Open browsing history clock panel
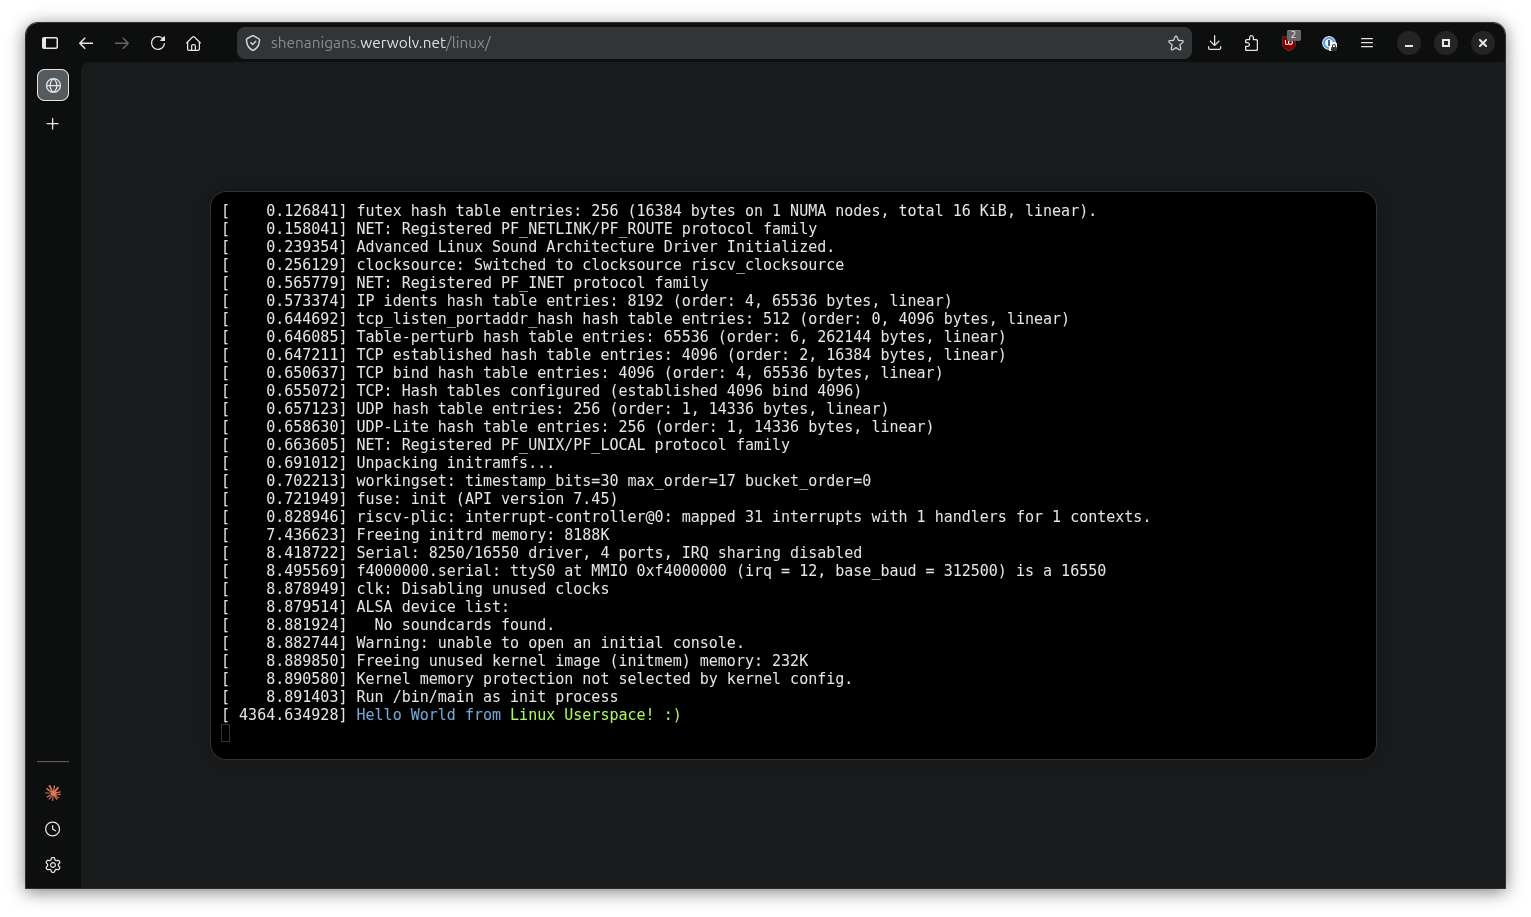This screenshot has height=917, width=1531. 53,829
